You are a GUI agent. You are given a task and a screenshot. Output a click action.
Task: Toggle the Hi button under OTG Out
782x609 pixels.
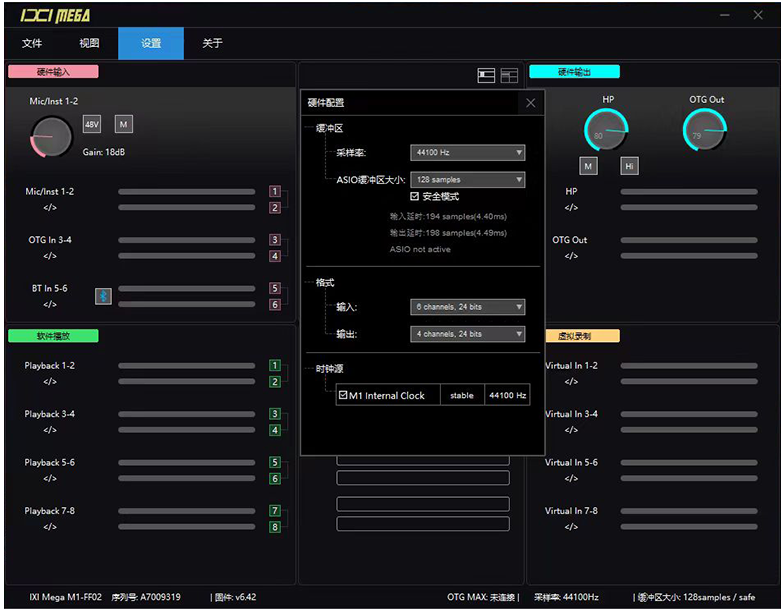tap(629, 166)
